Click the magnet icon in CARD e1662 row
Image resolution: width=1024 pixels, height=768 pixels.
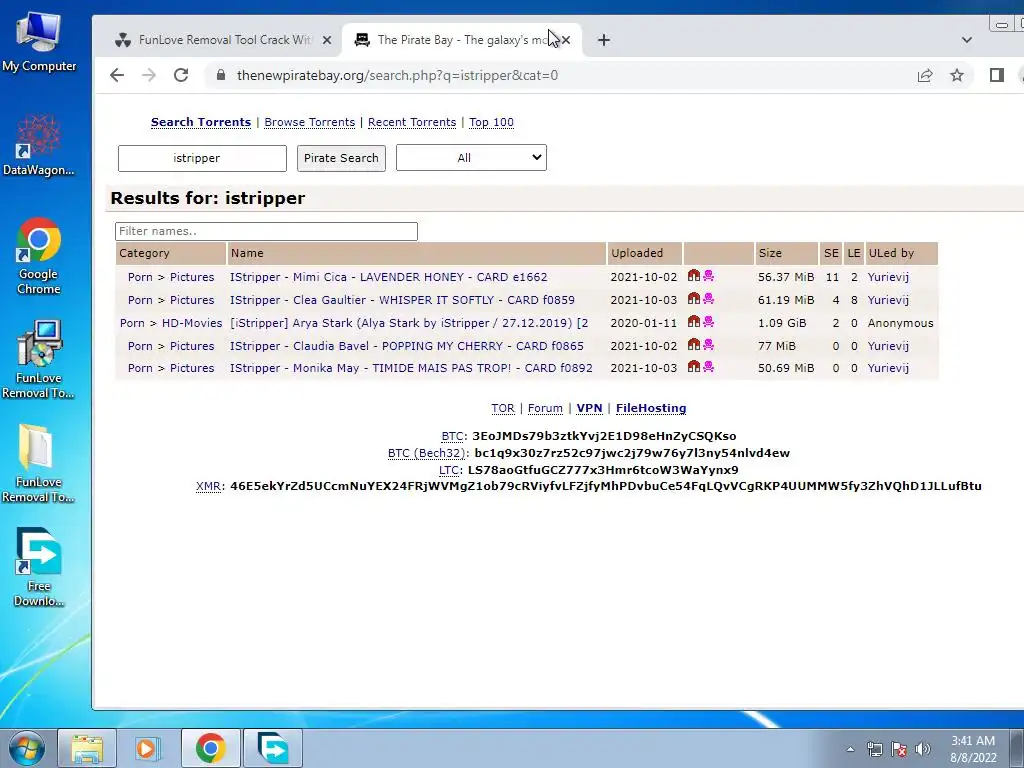coord(694,276)
